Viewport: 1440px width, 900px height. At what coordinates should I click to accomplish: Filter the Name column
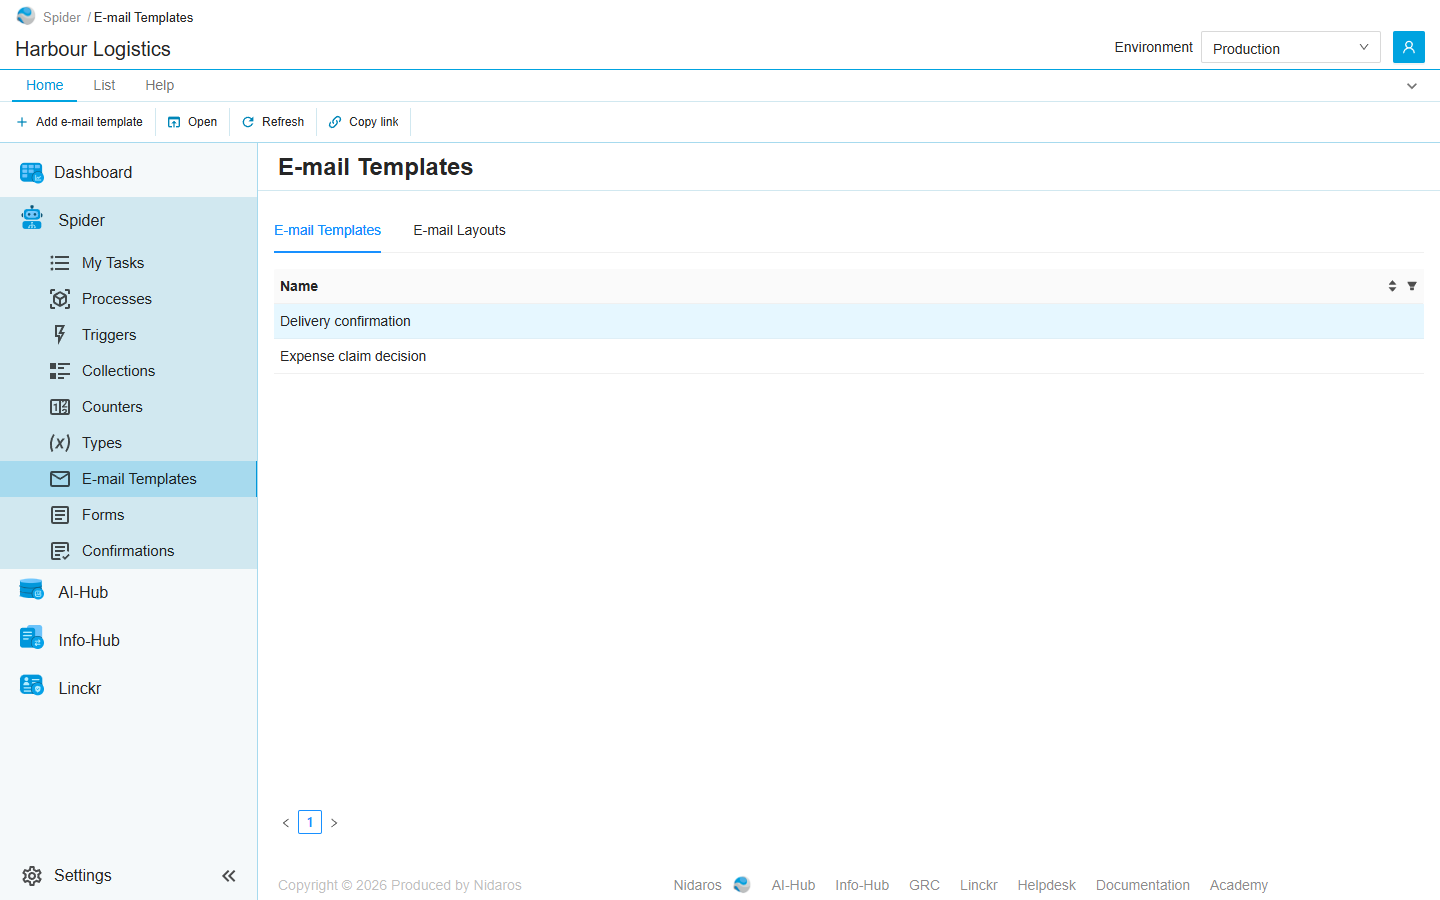click(x=1412, y=286)
